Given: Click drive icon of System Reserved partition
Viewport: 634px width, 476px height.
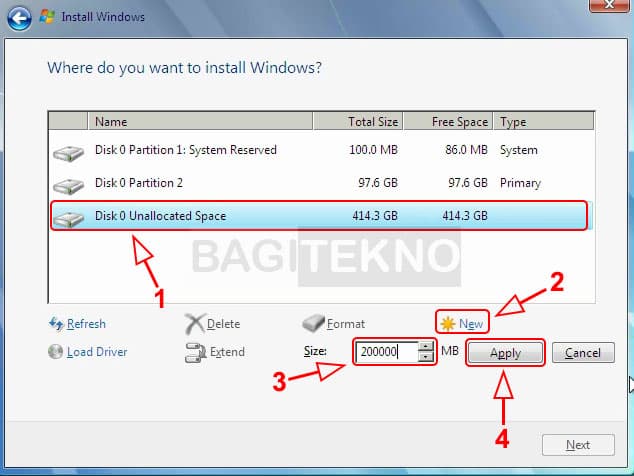Looking at the screenshot, I should (x=68, y=154).
